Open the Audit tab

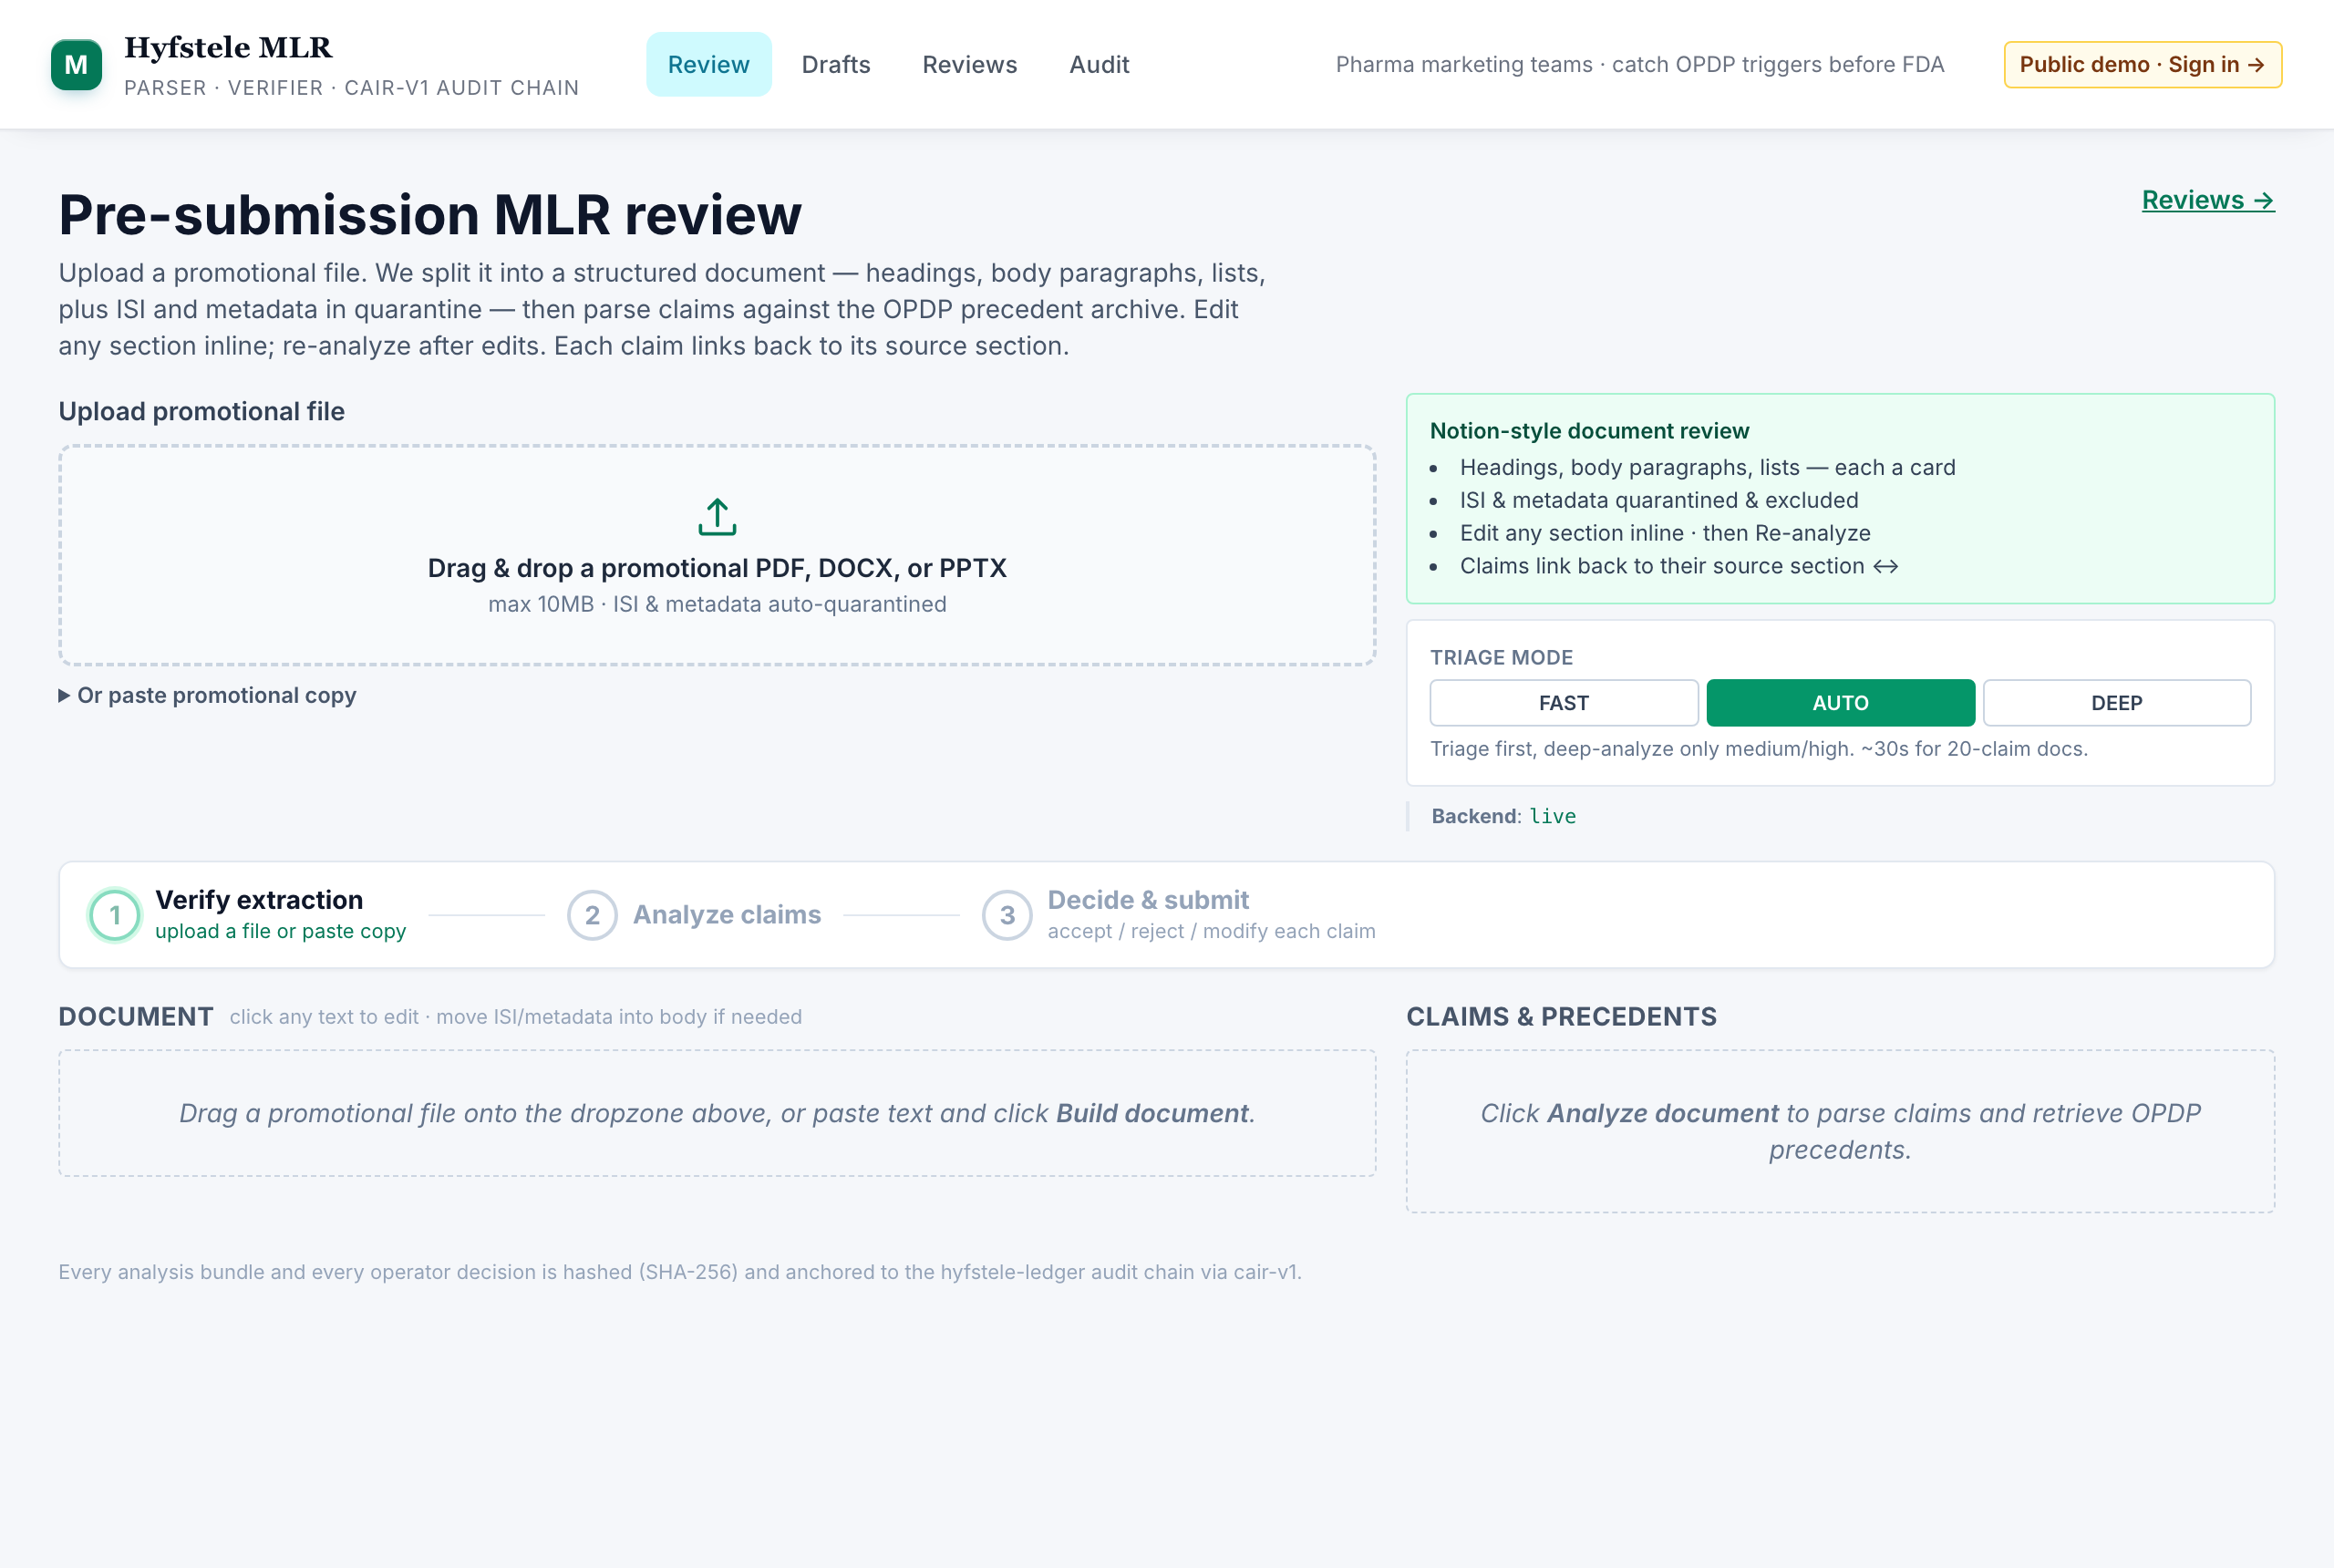pyautogui.click(x=1099, y=65)
